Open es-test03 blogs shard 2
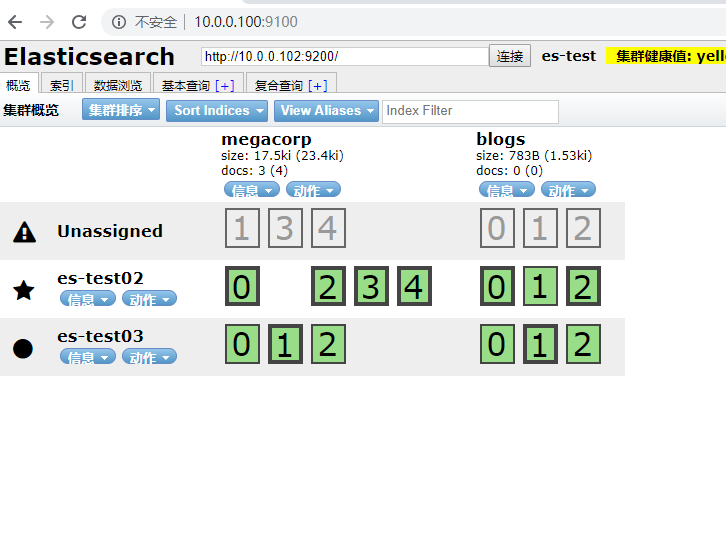 583,344
